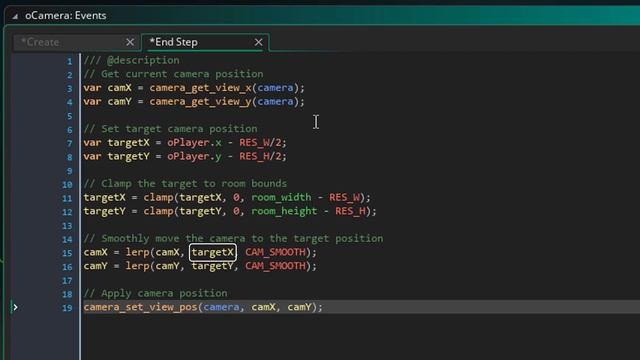Click RES_H at end of line 12
The image size is (640, 360).
[x=351, y=211]
